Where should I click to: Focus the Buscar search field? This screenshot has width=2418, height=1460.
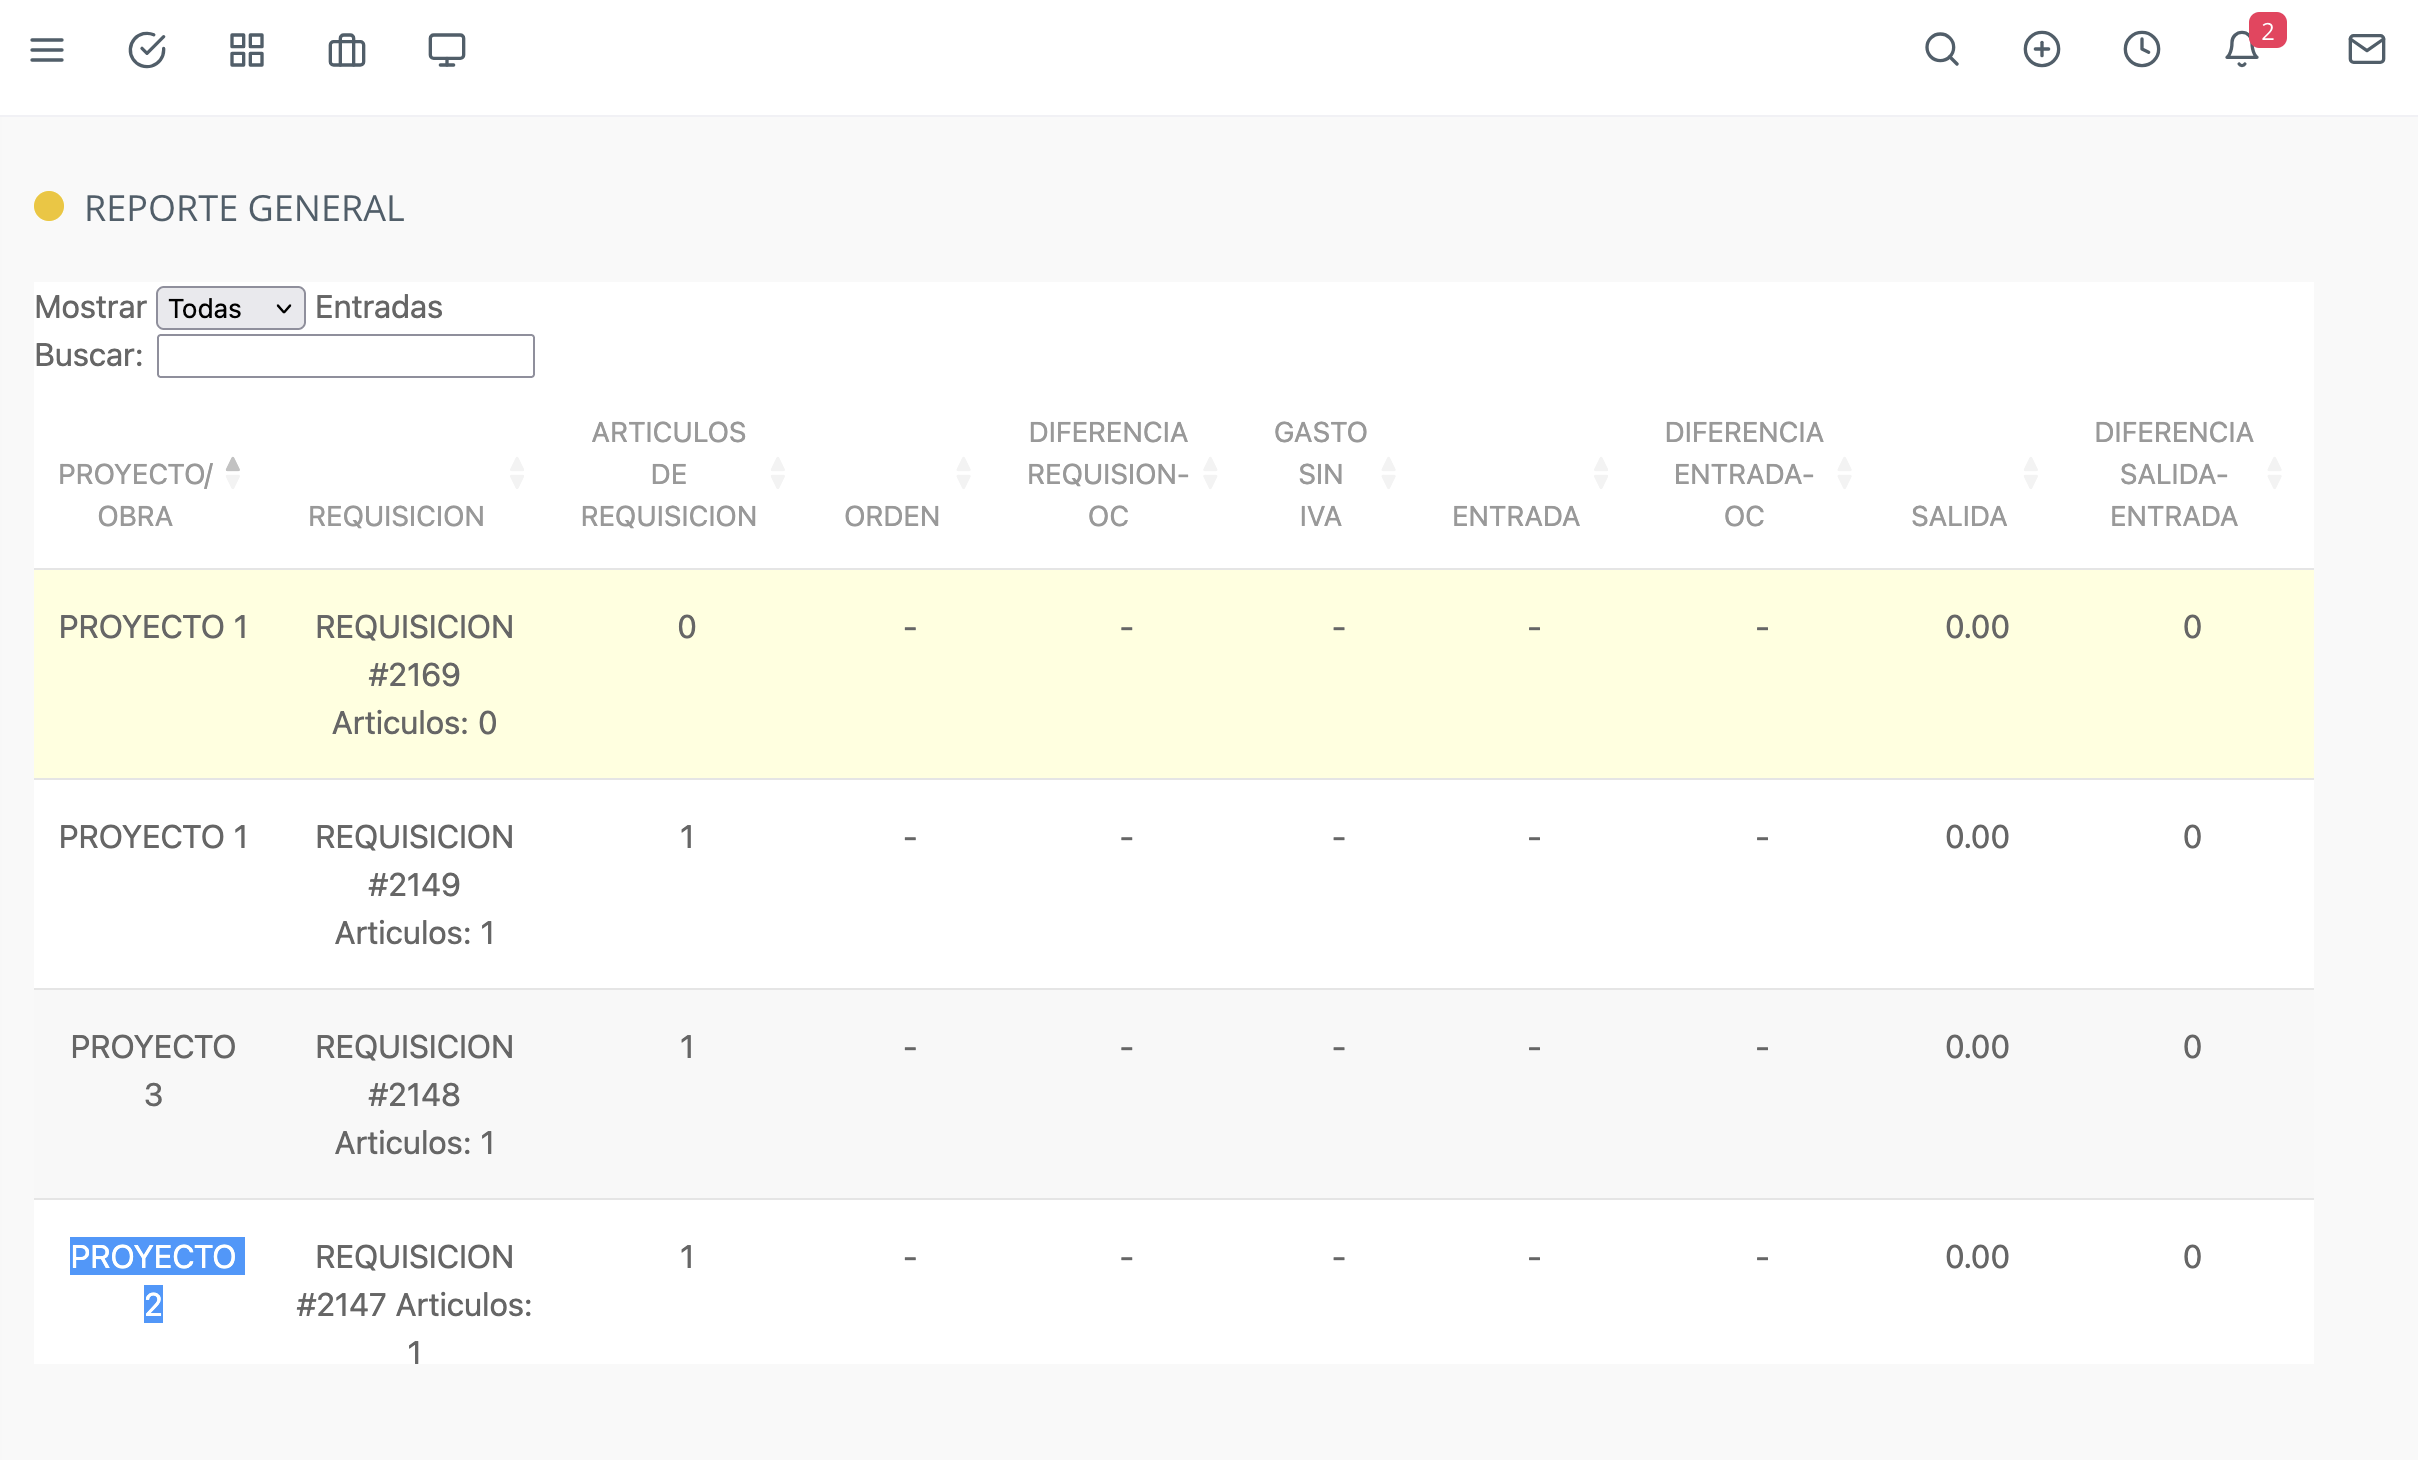tap(346, 356)
